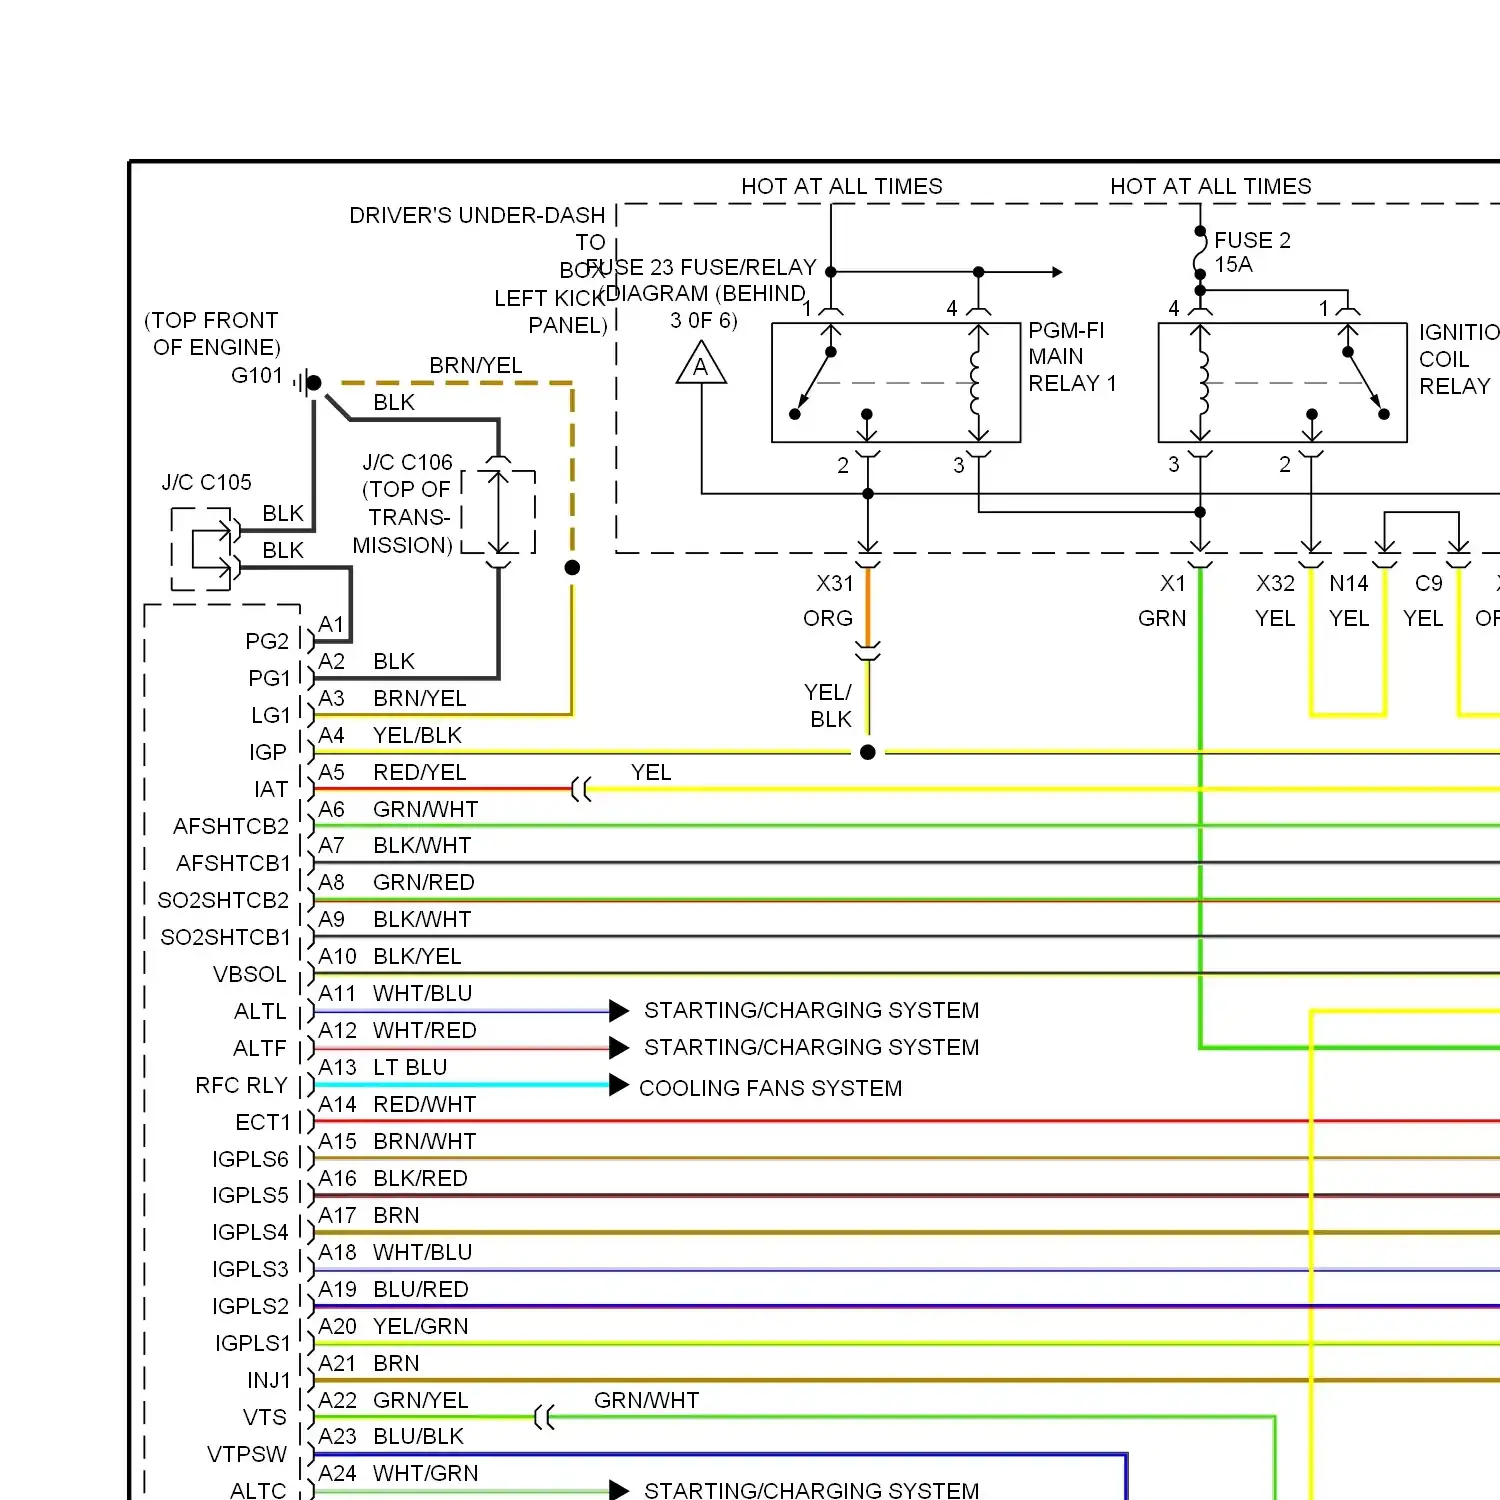The height and width of the screenshot is (1500, 1500).
Task: Select the 'FUSE 2 15A' label
Action: [x=1252, y=252]
